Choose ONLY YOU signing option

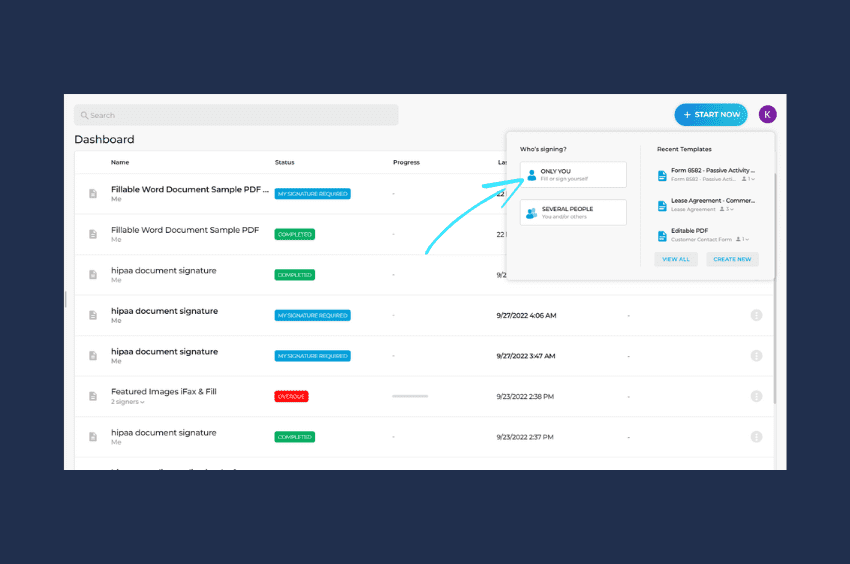pos(573,175)
